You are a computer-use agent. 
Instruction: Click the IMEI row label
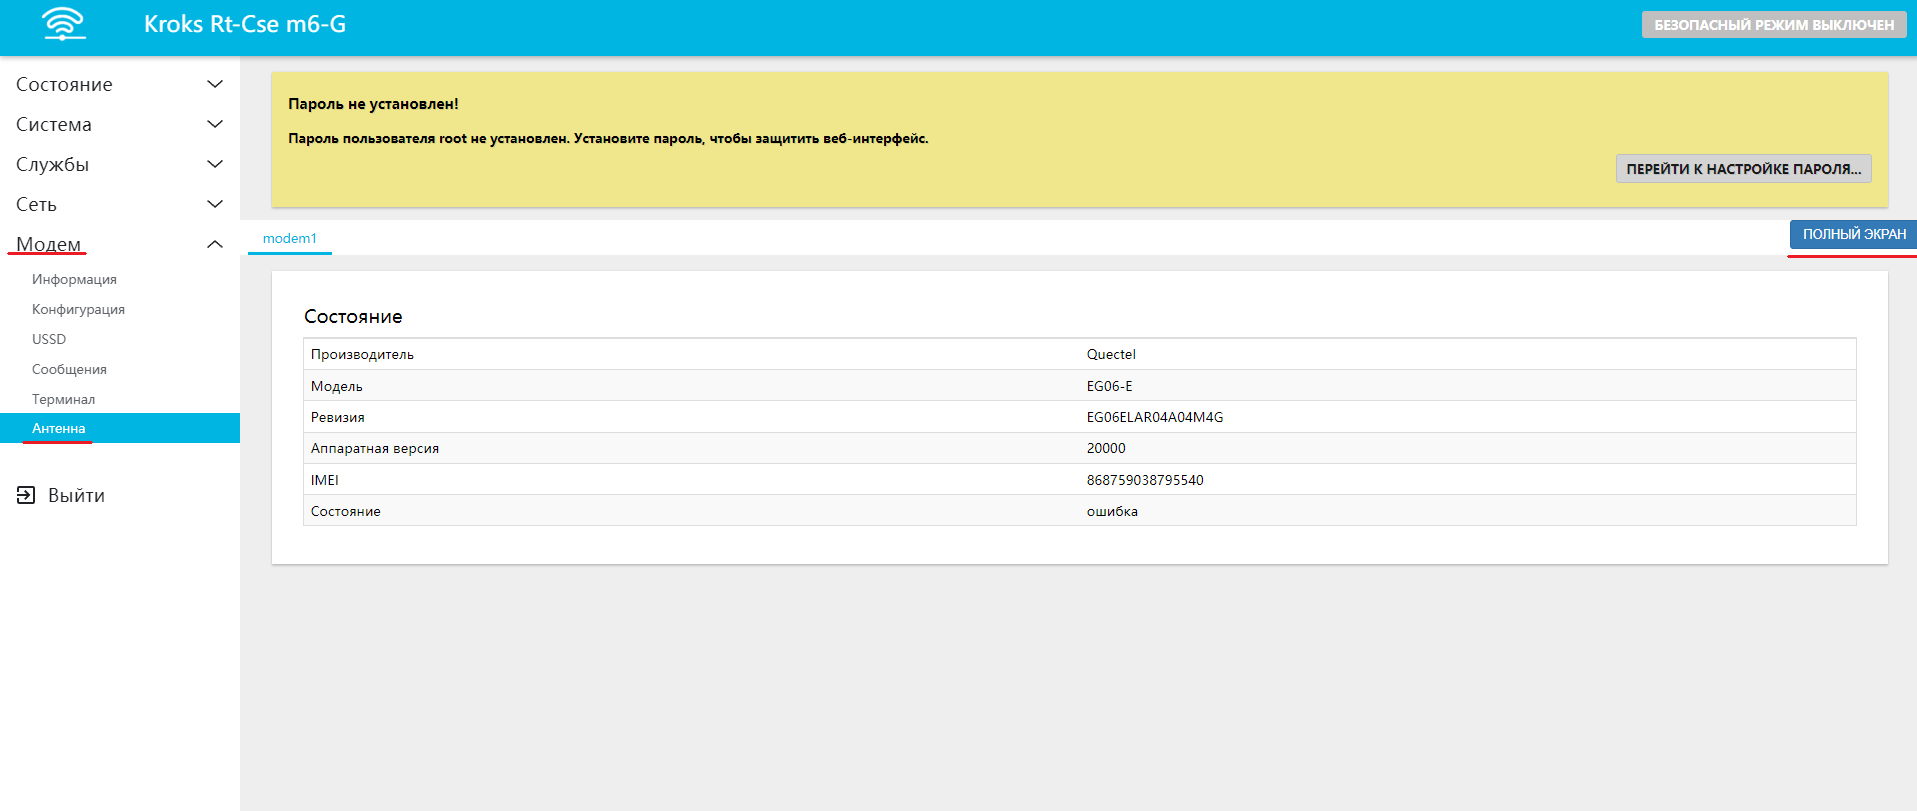[325, 480]
